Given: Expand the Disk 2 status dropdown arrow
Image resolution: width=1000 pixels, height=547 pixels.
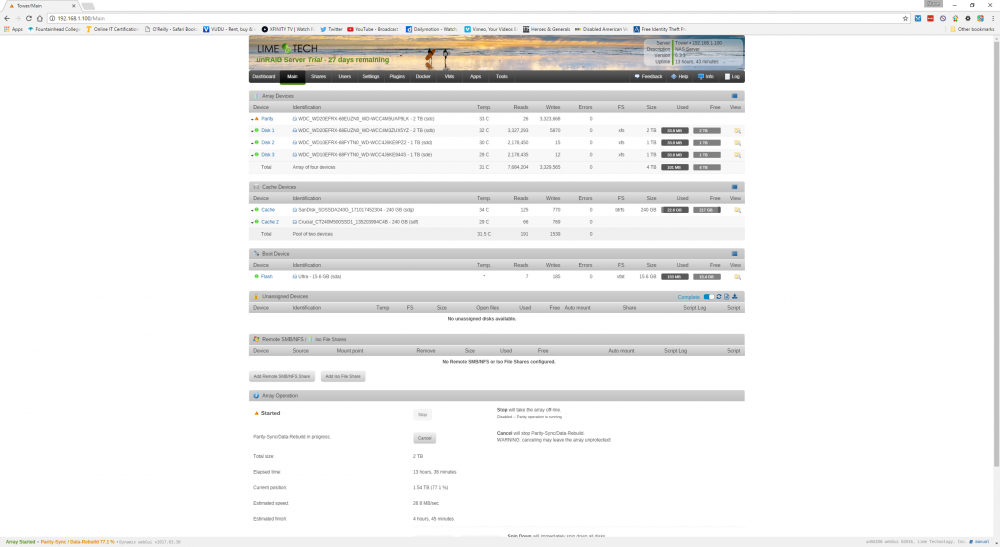Looking at the screenshot, I should 252,143.
